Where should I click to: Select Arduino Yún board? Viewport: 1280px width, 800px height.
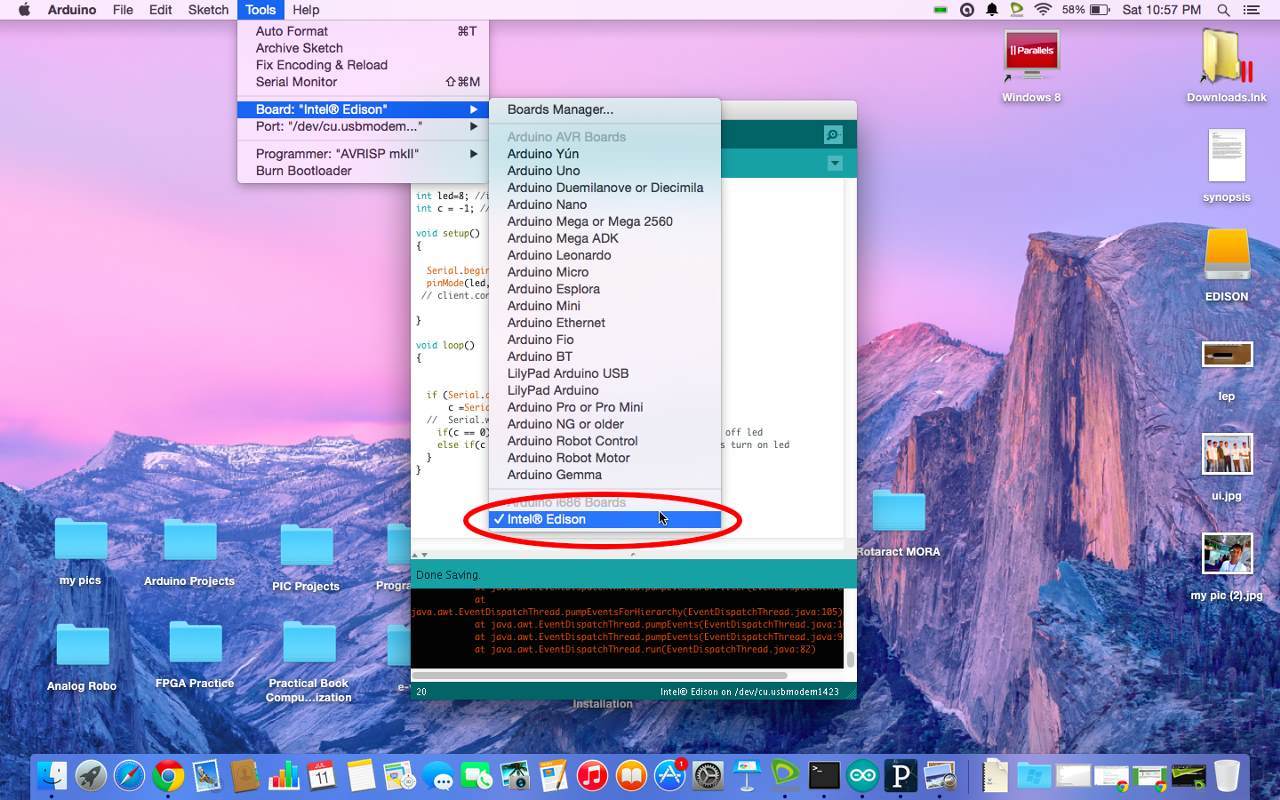[x=605, y=153]
